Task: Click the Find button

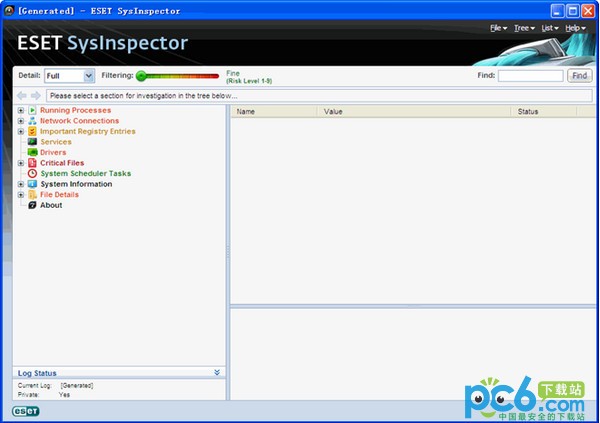Action: pyautogui.click(x=579, y=75)
